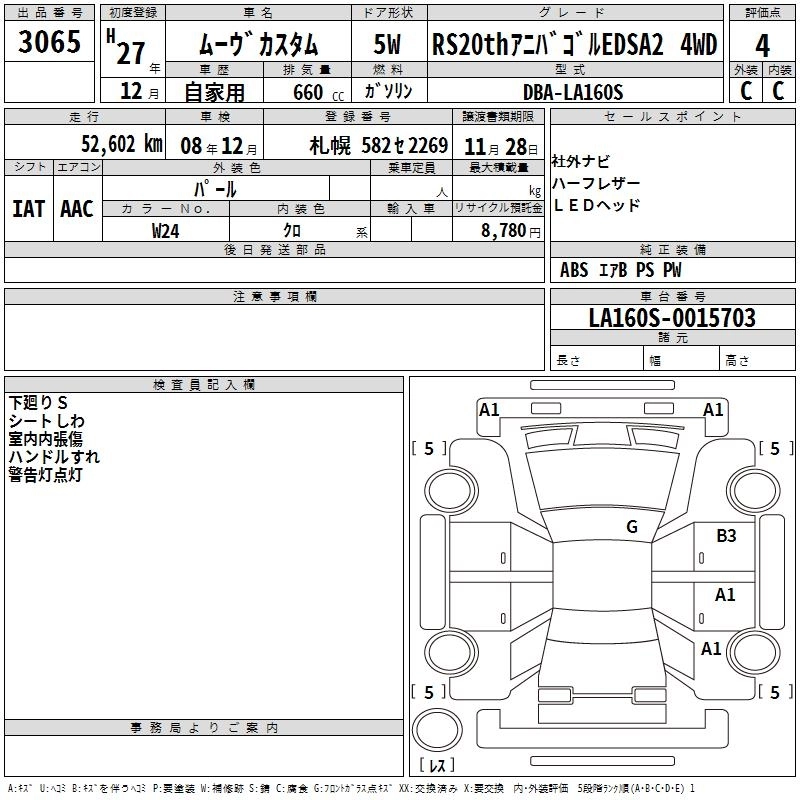Click the door type value 5W
The width and height of the screenshot is (800, 800).
click(x=388, y=44)
